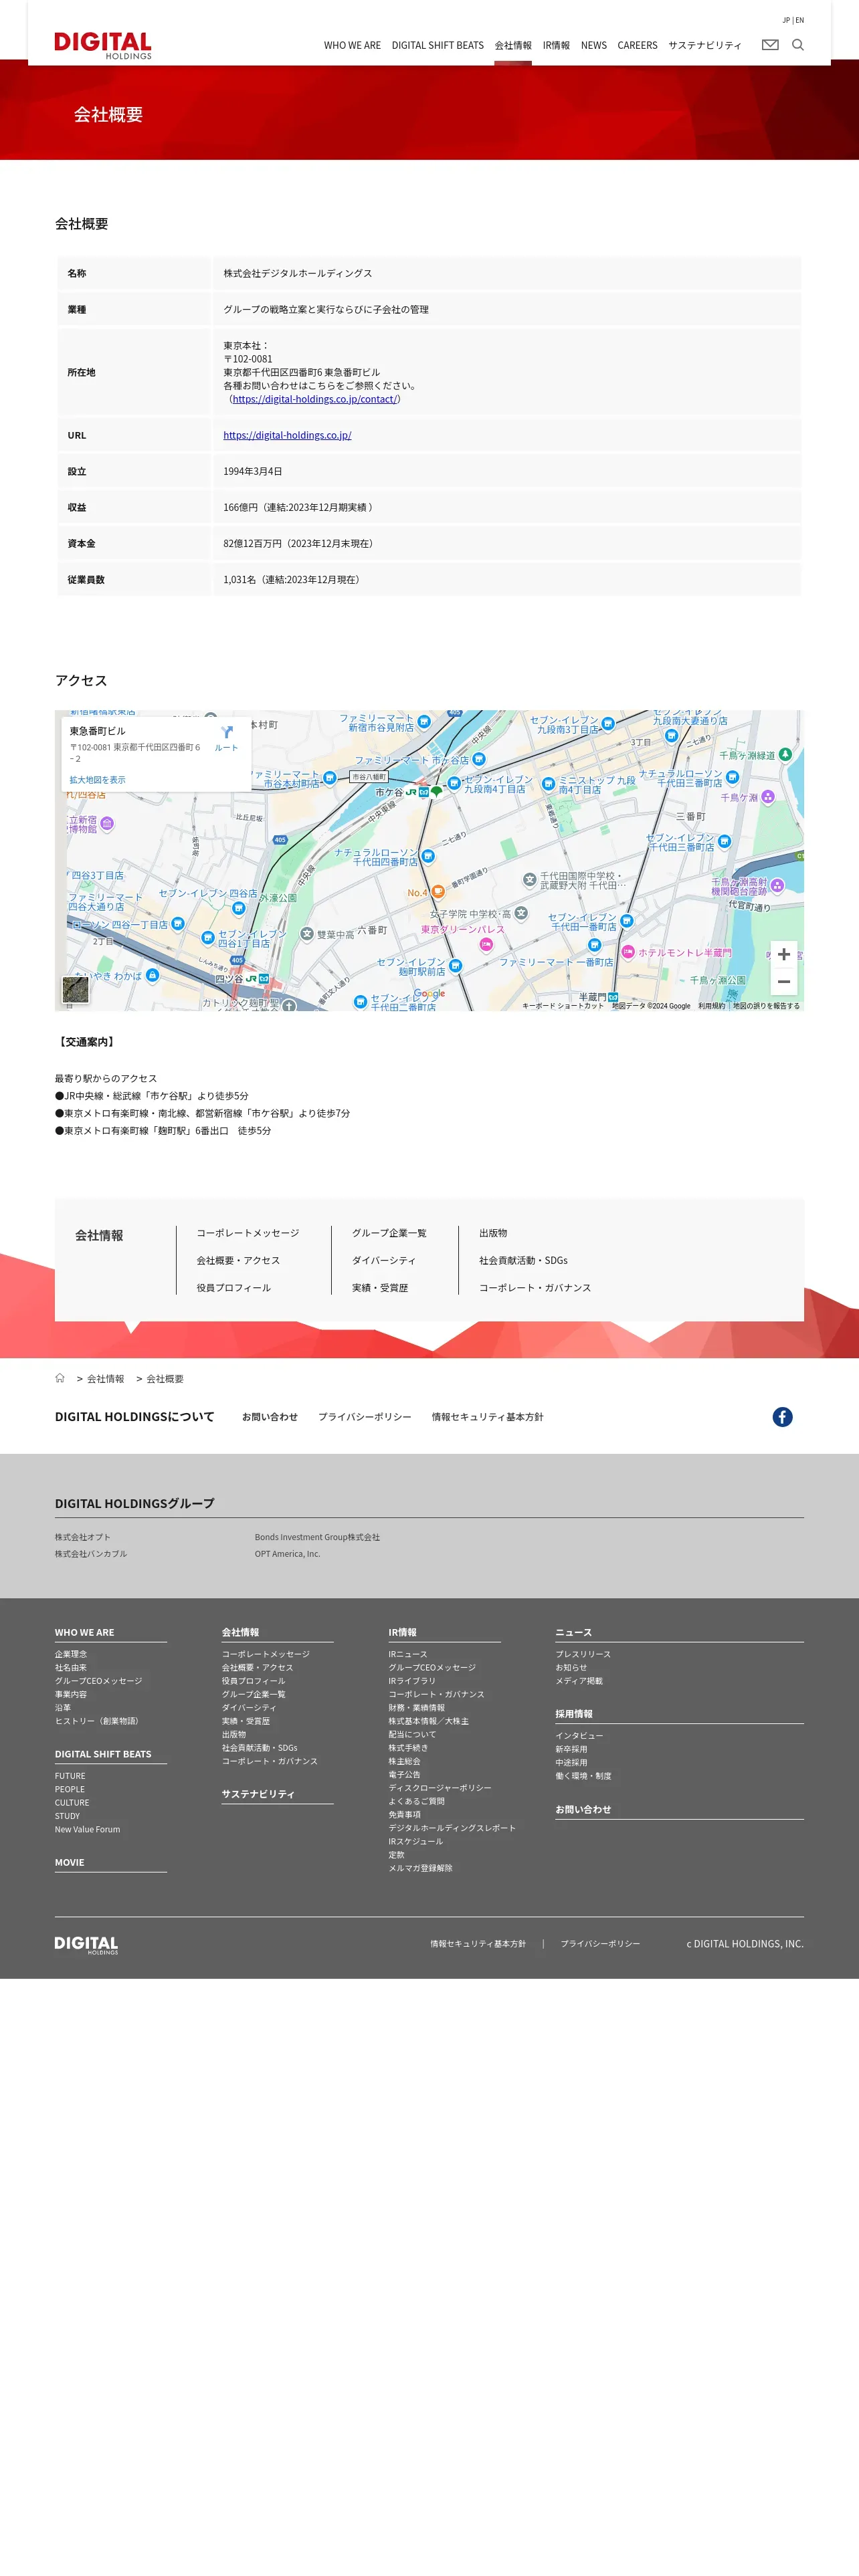The width and height of the screenshot is (859, 2576).
Task: Click 地図の誤りを報告する on map
Action: click(x=766, y=1006)
